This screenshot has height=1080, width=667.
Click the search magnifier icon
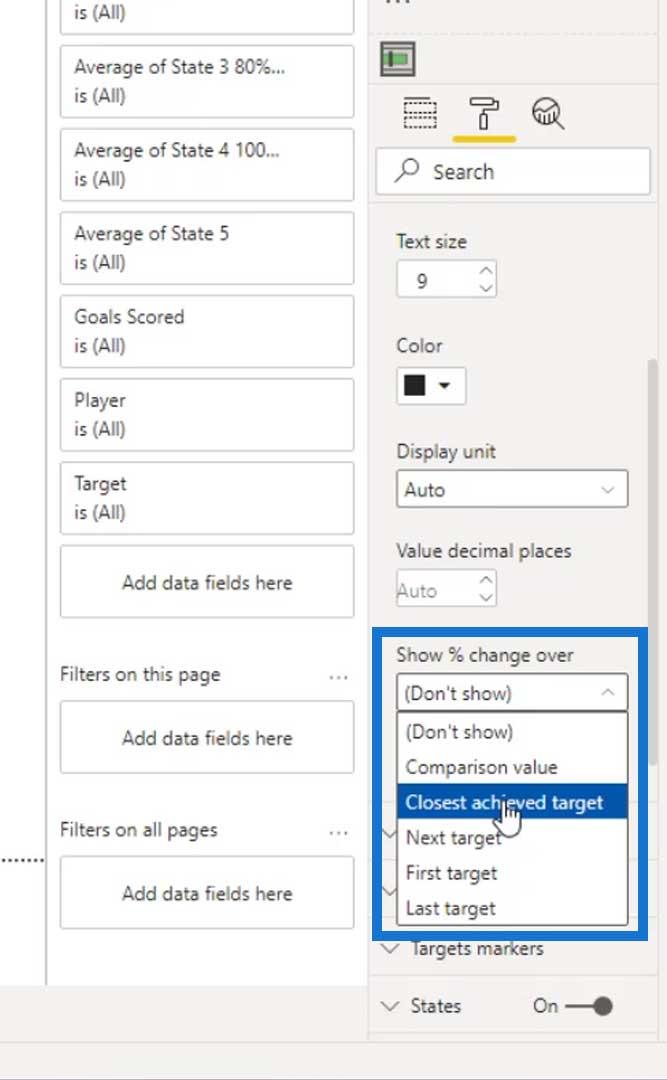click(x=407, y=170)
